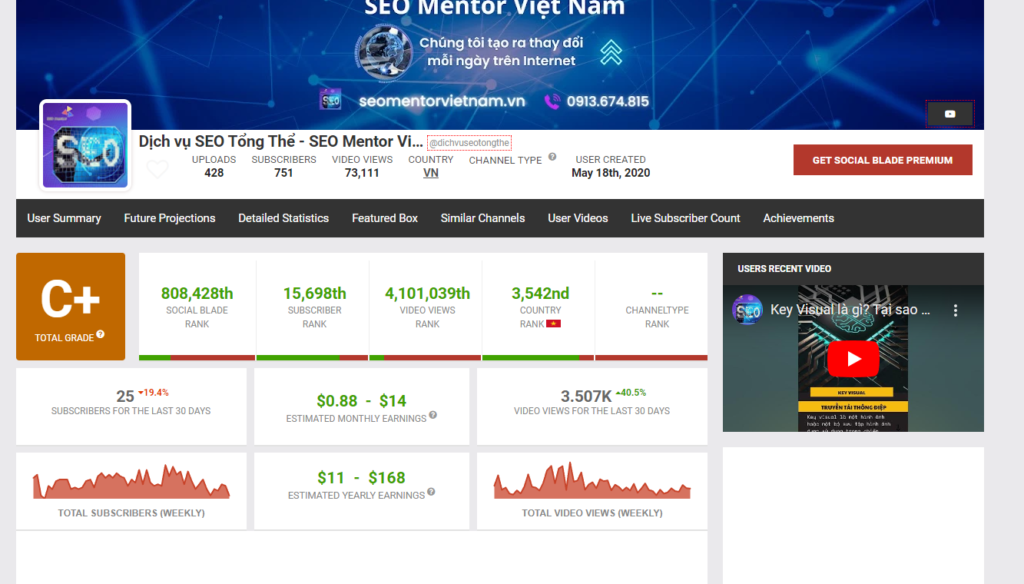This screenshot has height=584, width=1024.
Task: Click the 3,542nd Country Rank value
Action: click(x=540, y=293)
